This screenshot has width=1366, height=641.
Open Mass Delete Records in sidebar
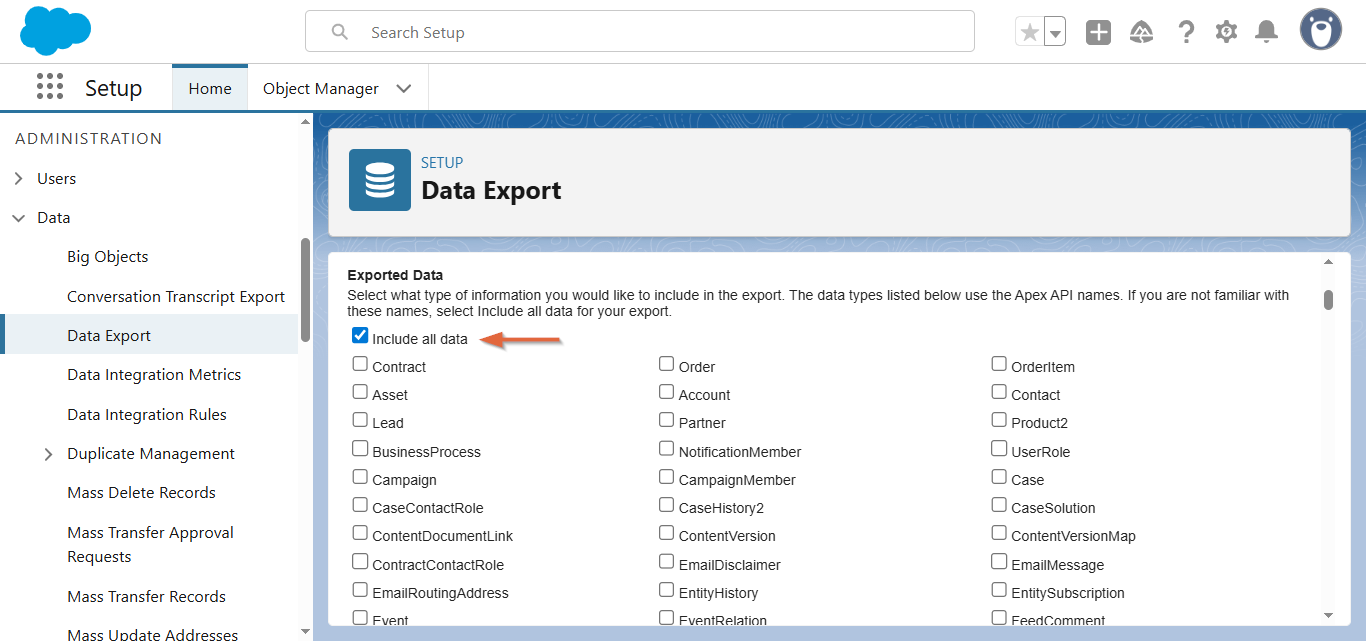coord(141,493)
